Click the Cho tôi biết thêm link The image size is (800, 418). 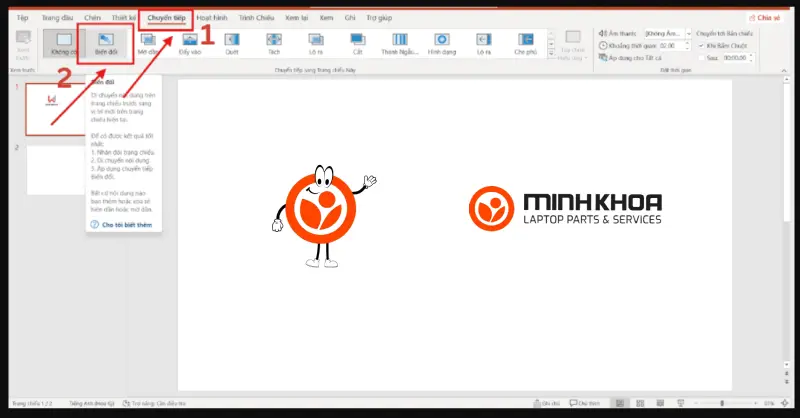point(127,225)
